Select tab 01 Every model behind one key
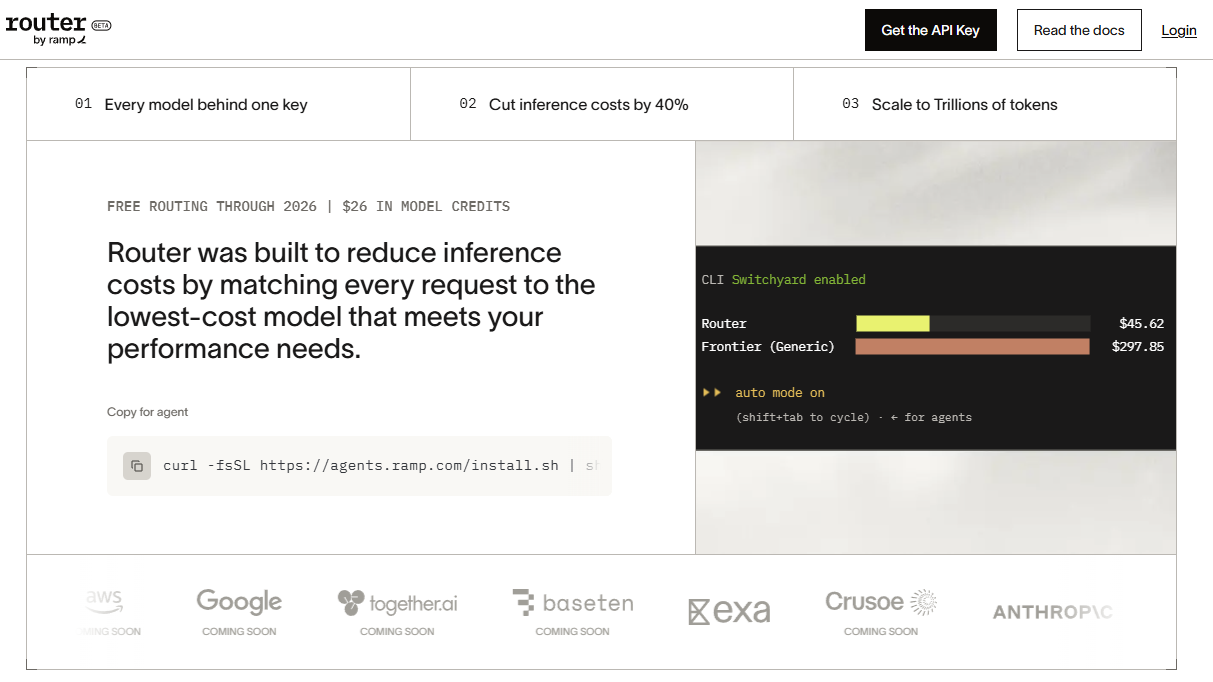Viewport: 1213px width, 682px height. click(218, 104)
